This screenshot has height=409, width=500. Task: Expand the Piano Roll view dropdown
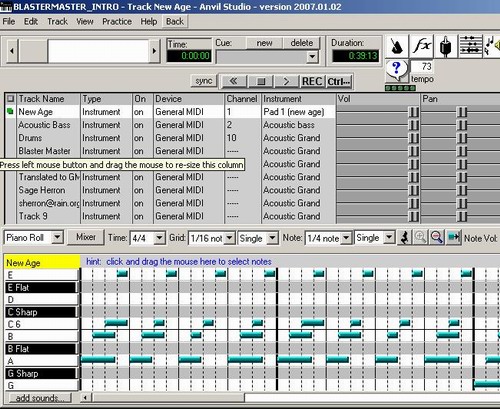pyautogui.click(x=57, y=238)
